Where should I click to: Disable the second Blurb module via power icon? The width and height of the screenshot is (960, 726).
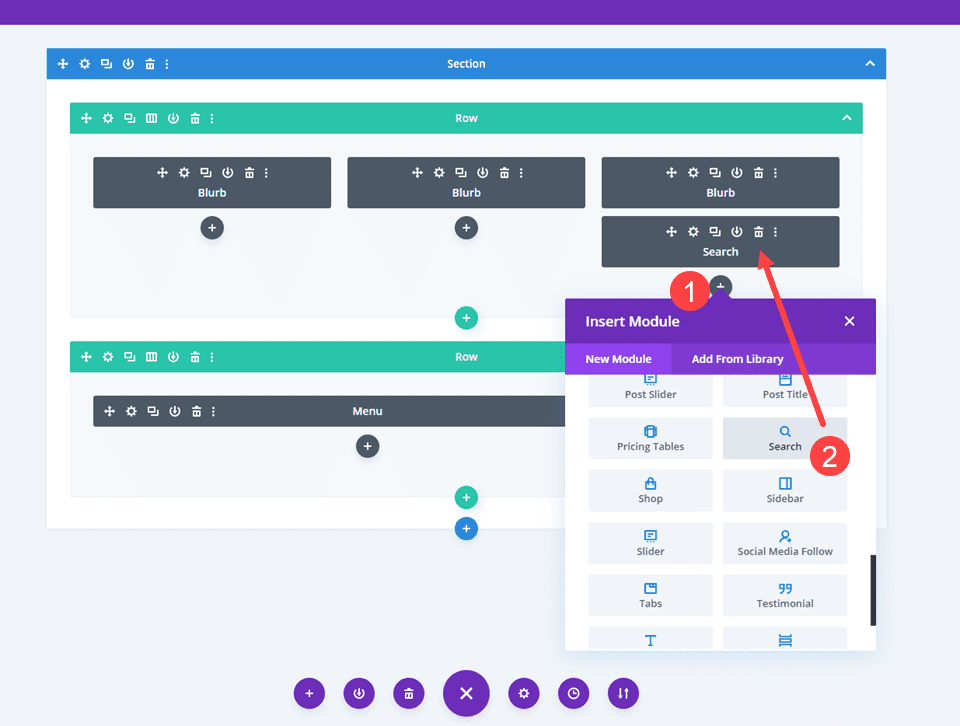(484, 172)
